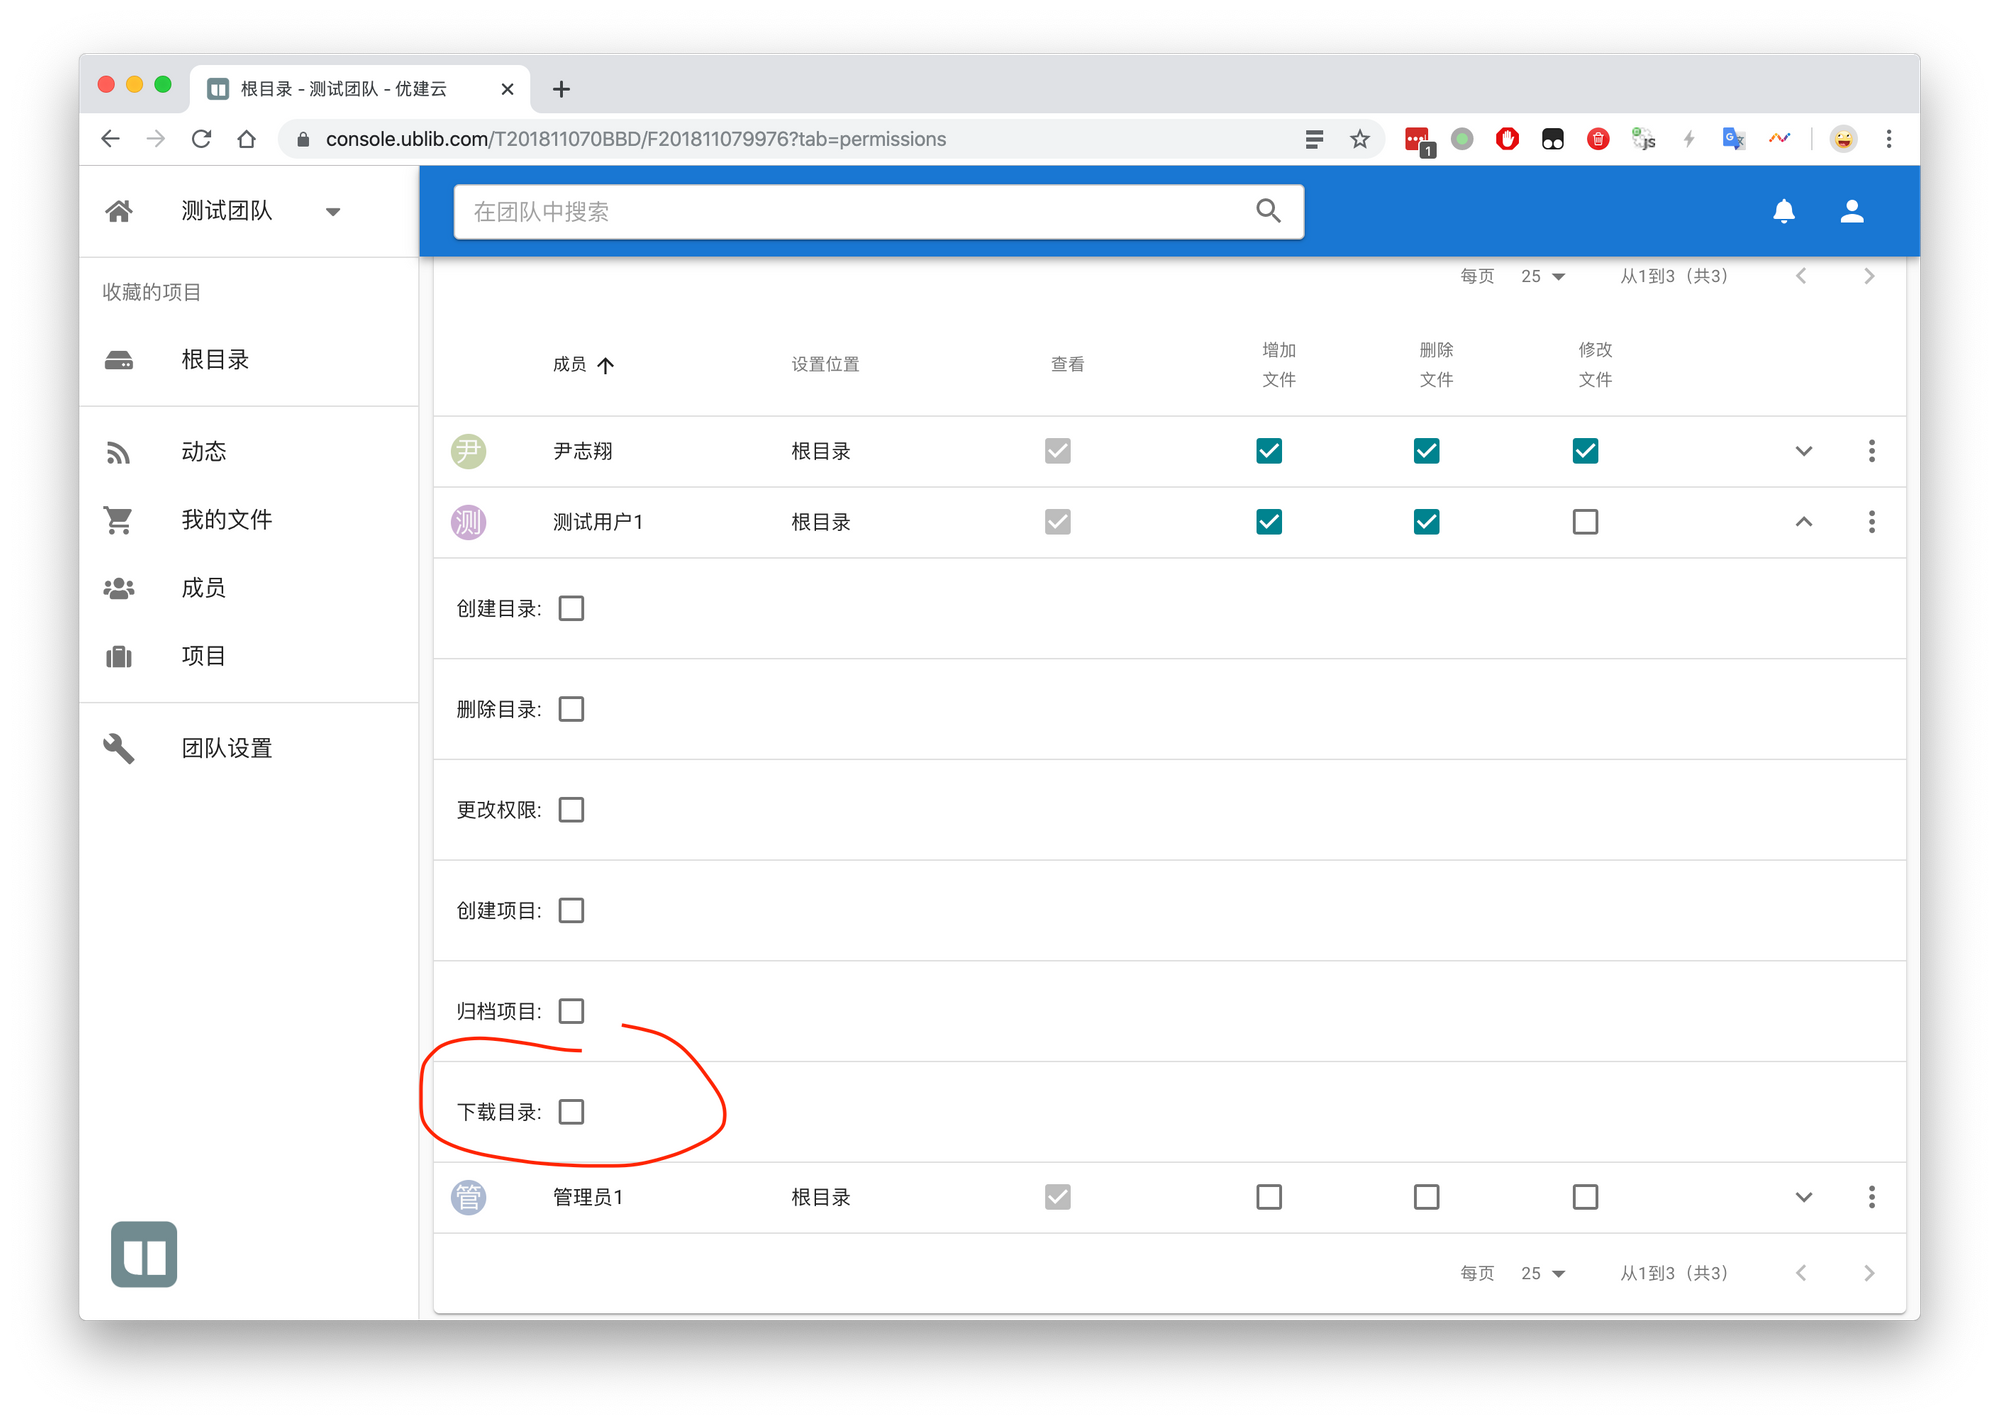Go to 我的文件 in sidebar
Image resolution: width=2000 pixels, height=1426 pixels.
pyautogui.click(x=226, y=520)
